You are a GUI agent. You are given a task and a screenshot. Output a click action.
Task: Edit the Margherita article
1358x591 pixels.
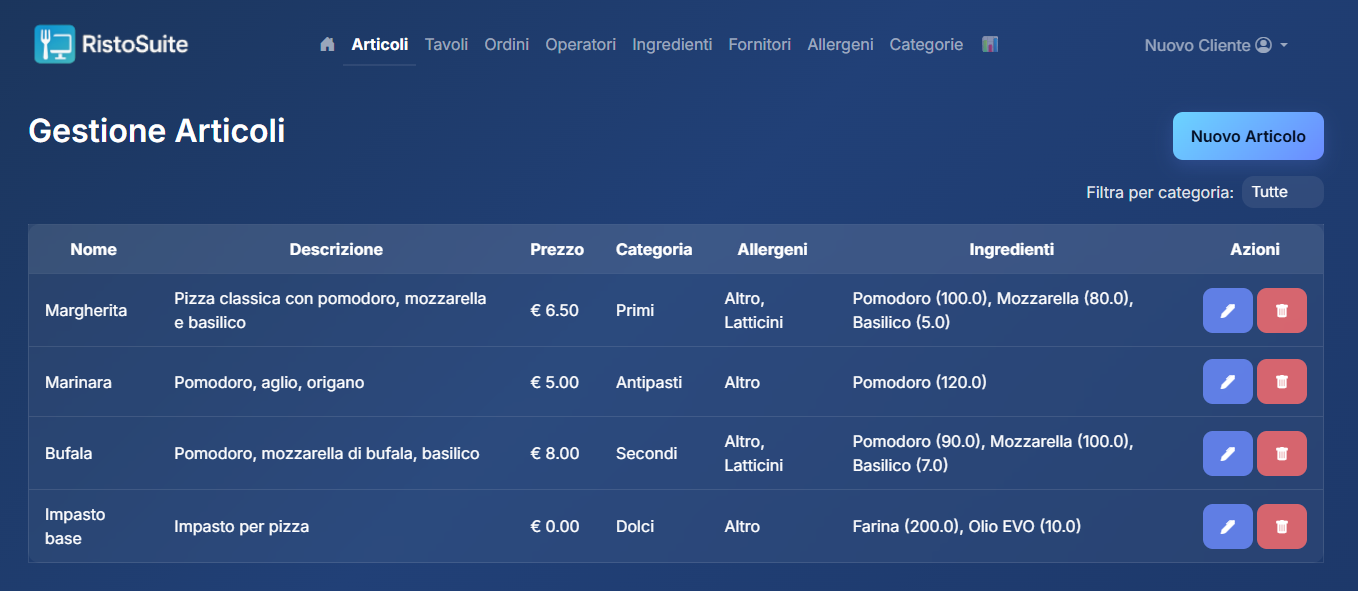pyautogui.click(x=1227, y=310)
